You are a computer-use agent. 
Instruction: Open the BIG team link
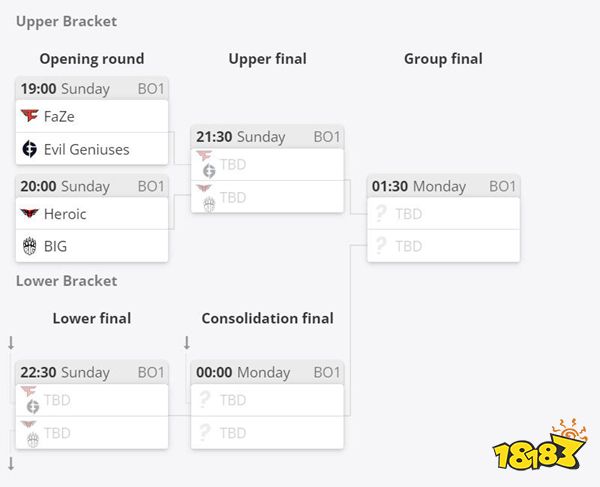coord(55,246)
